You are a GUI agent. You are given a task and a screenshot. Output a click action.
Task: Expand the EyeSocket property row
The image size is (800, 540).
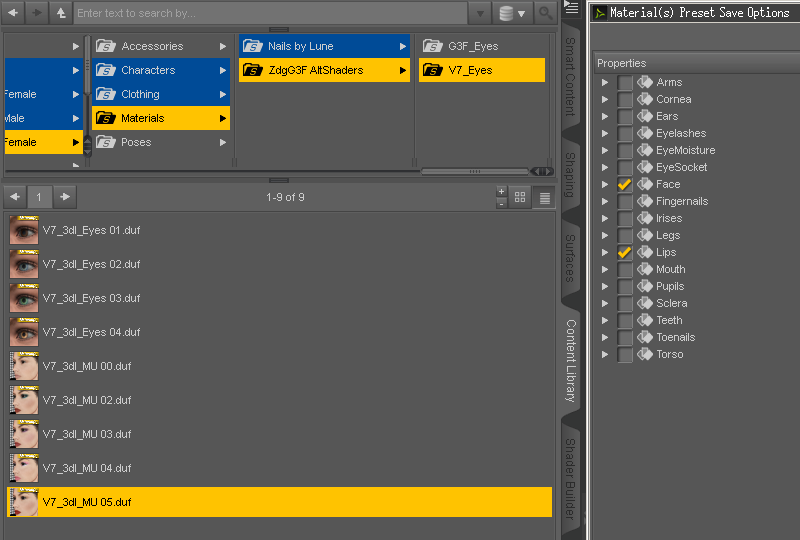[605, 167]
